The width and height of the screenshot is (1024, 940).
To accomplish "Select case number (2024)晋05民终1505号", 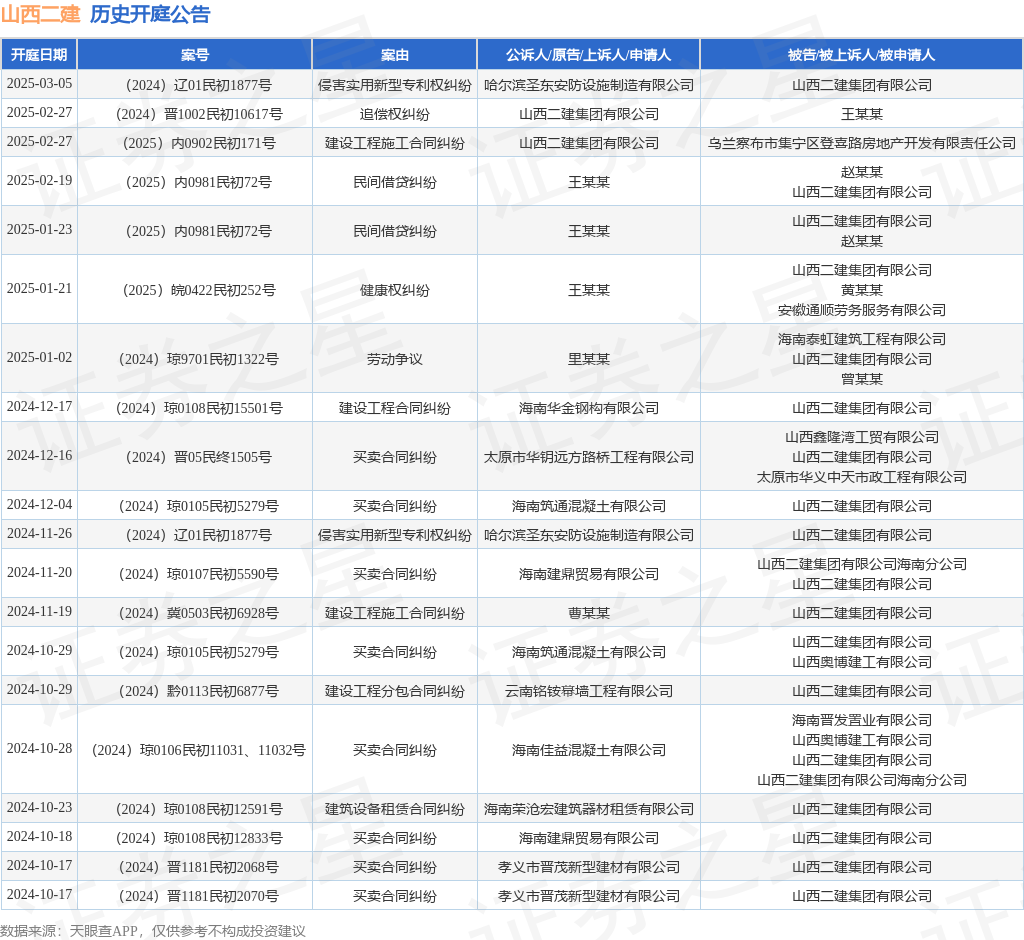I will point(199,457).
